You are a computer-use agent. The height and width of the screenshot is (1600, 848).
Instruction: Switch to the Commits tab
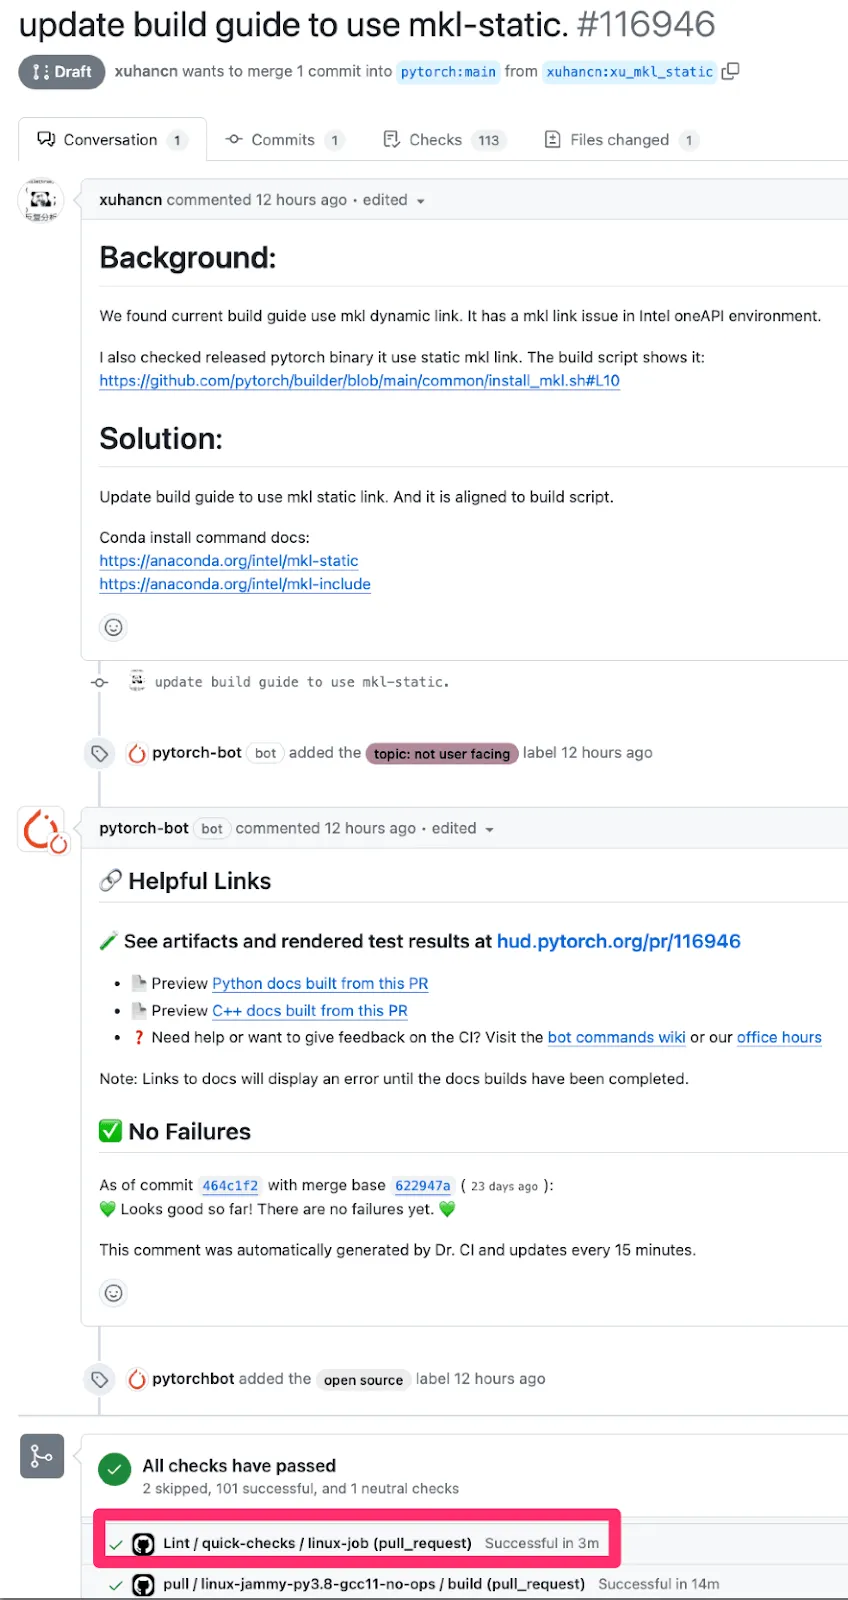coord(283,140)
